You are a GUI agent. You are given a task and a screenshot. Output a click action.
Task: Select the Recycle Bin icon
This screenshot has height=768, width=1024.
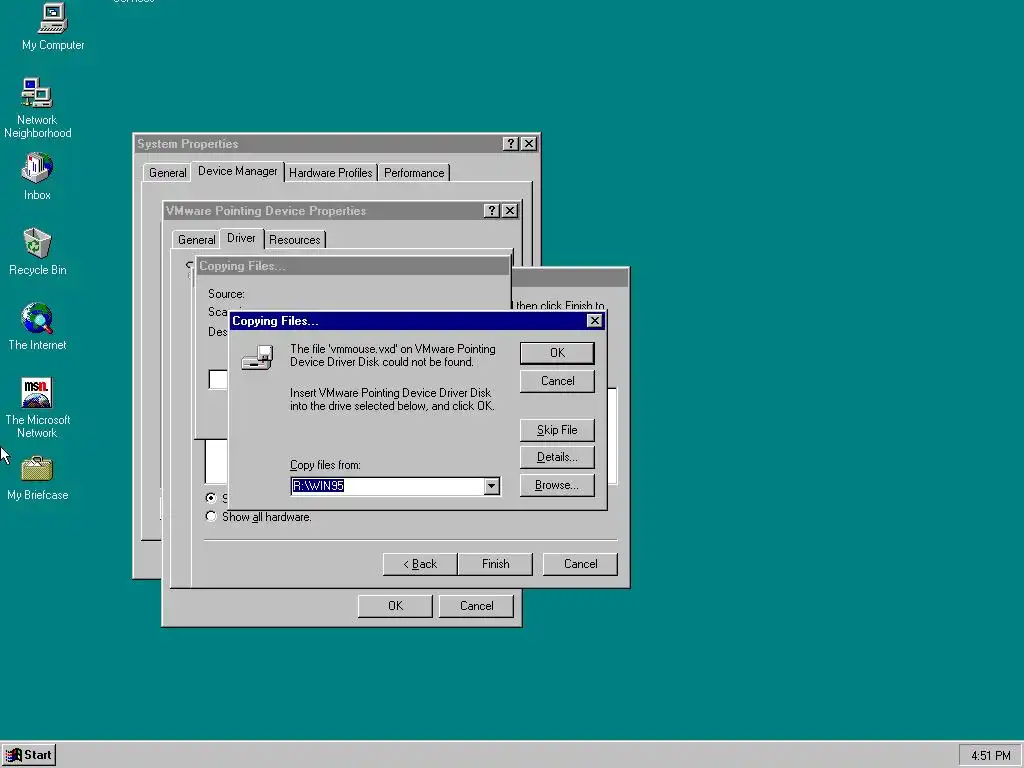(37, 251)
